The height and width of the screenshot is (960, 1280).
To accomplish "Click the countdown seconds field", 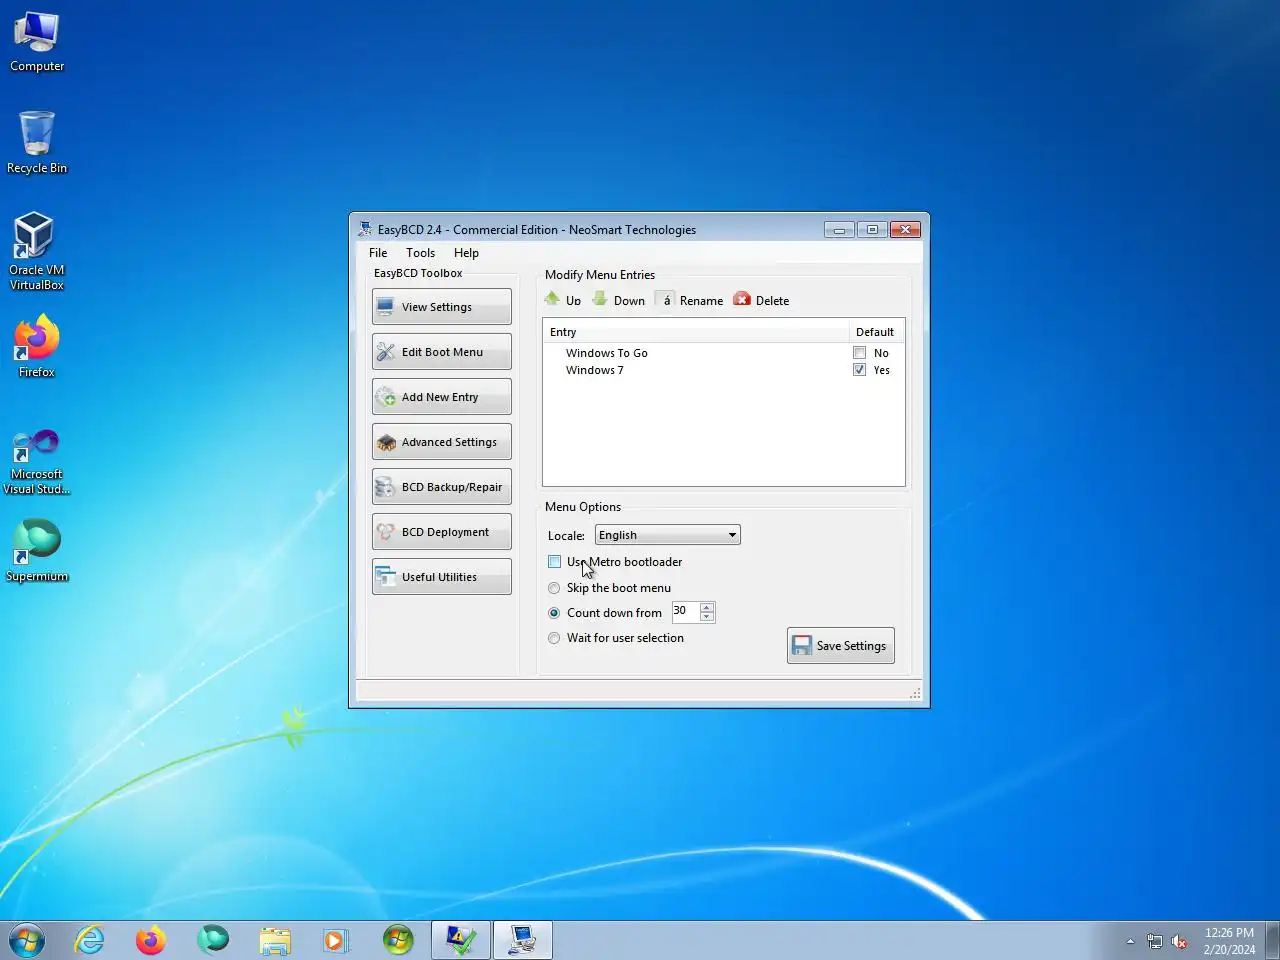I will click(x=685, y=611).
